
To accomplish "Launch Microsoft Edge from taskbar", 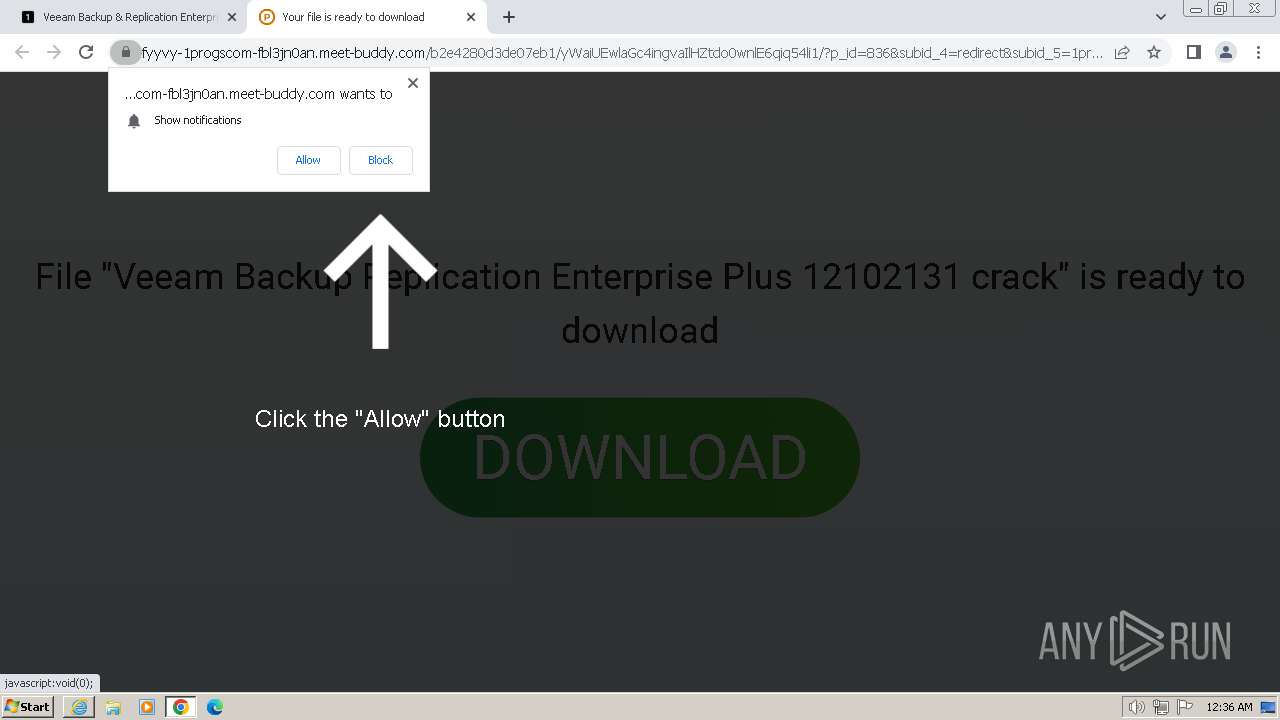I will pos(215,707).
